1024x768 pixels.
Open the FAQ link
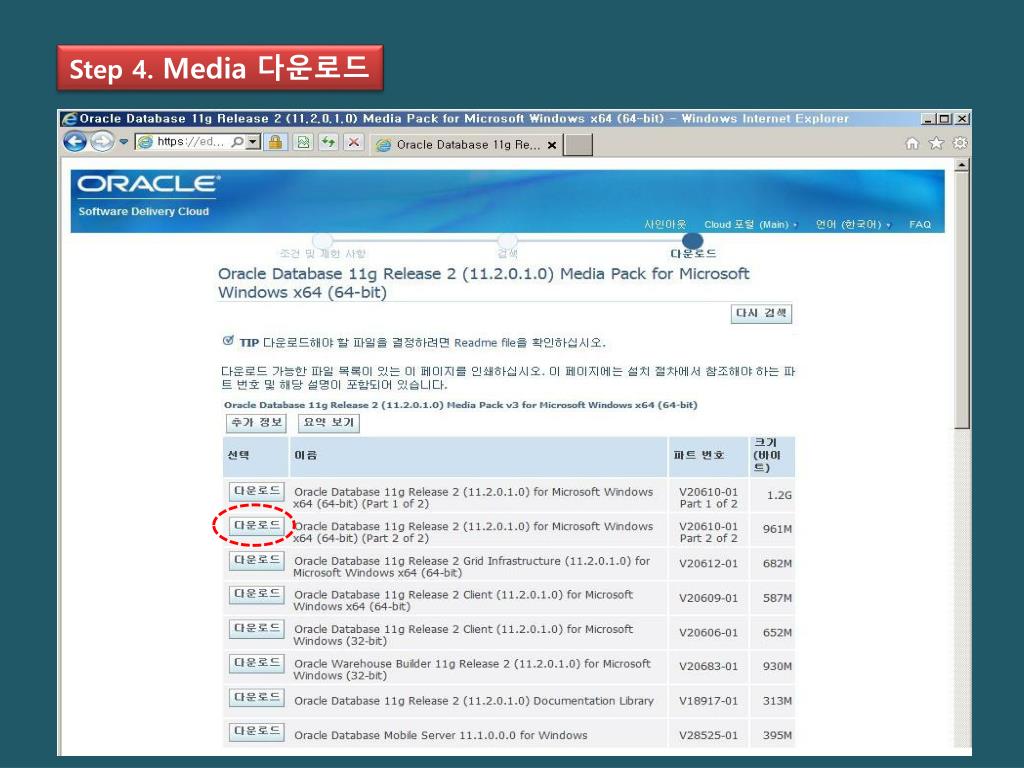pos(920,224)
